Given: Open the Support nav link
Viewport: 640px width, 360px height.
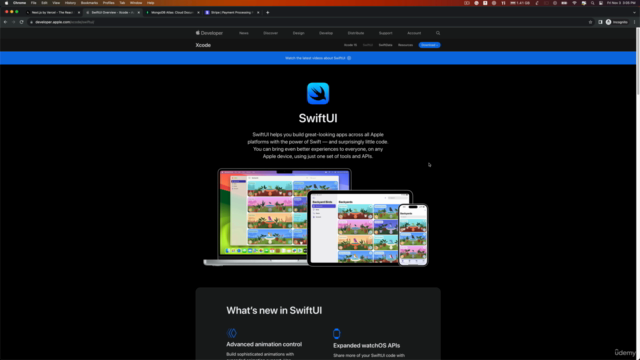Looking at the screenshot, I should tap(385, 33).
